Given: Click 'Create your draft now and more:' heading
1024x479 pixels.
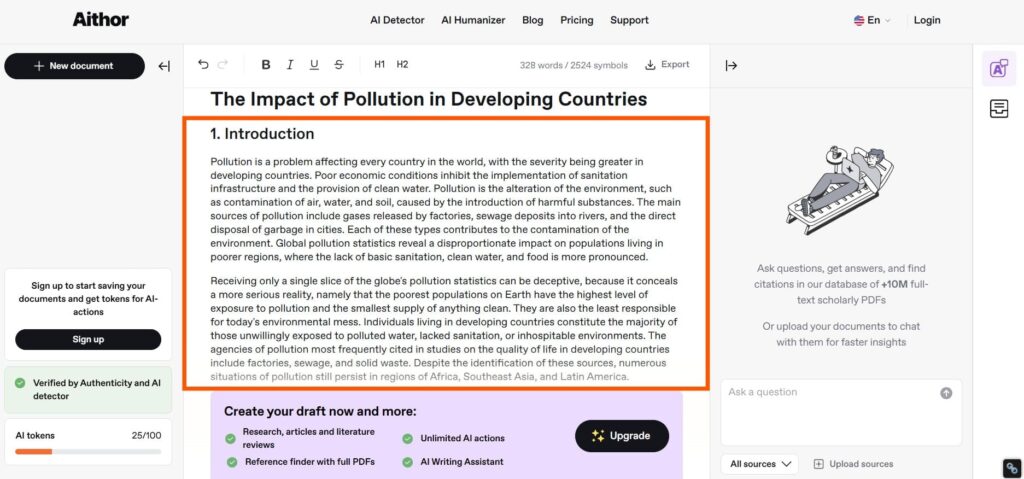Looking at the screenshot, I should (320, 411).
